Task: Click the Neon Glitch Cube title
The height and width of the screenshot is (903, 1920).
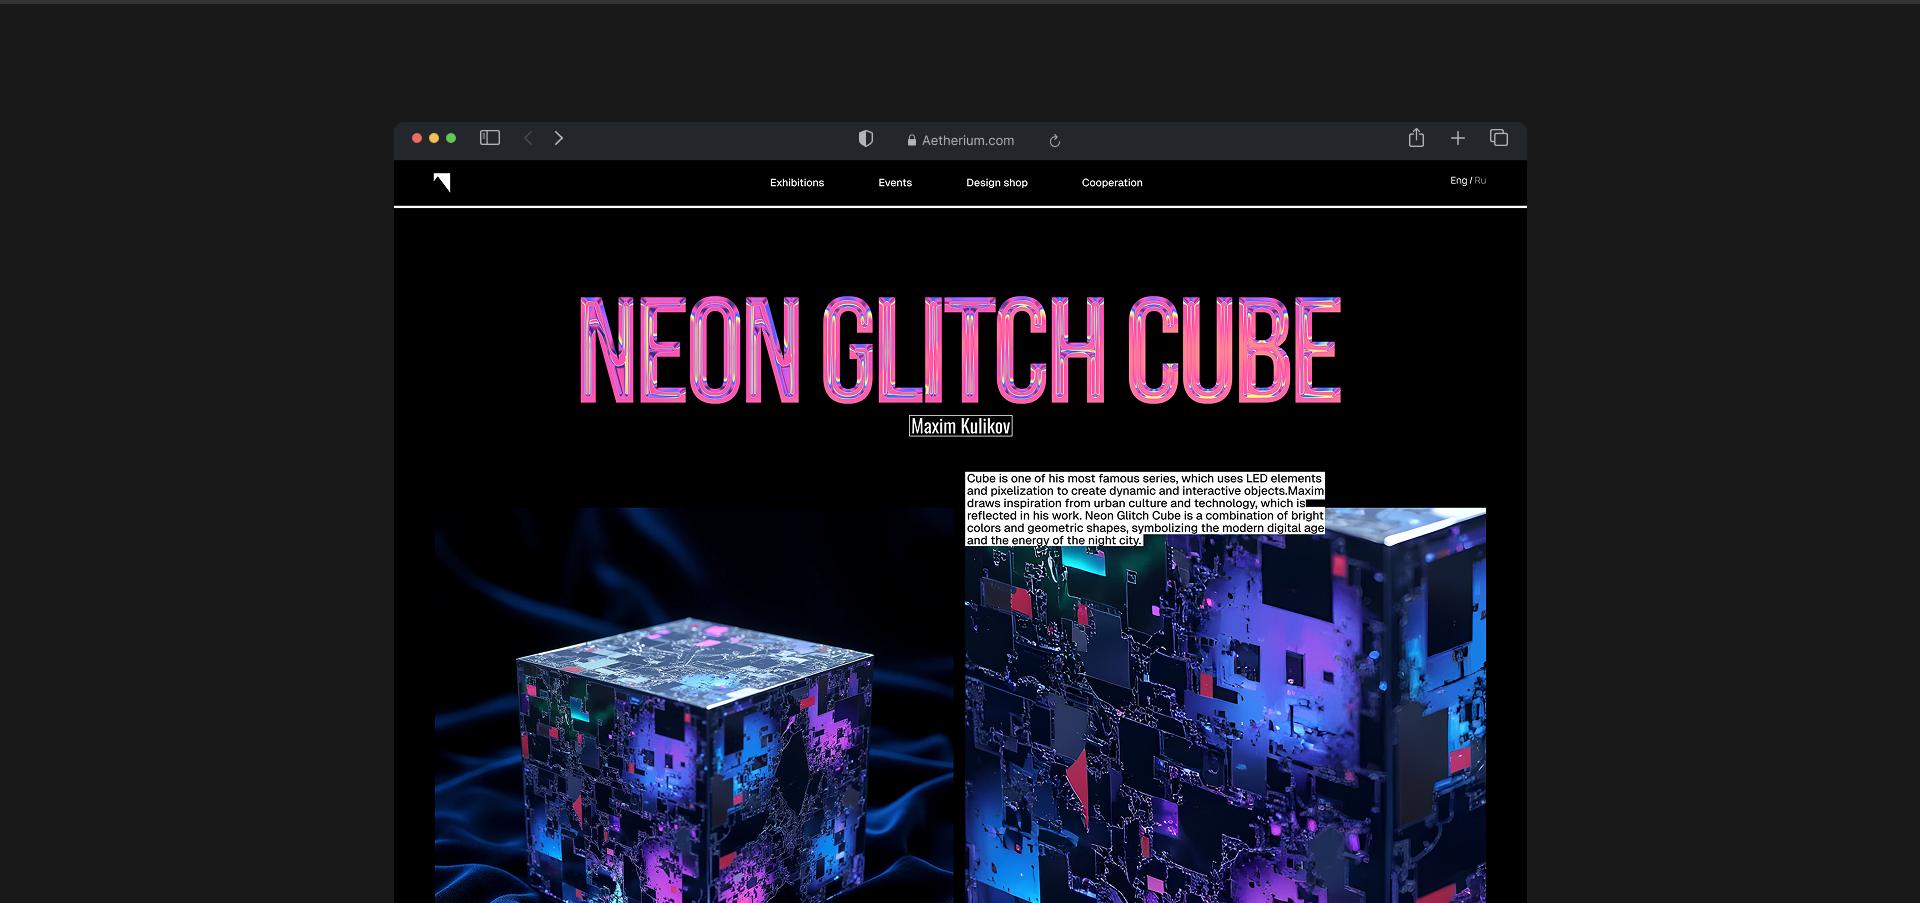Action: pyautogui.click(x=960, y=350)
